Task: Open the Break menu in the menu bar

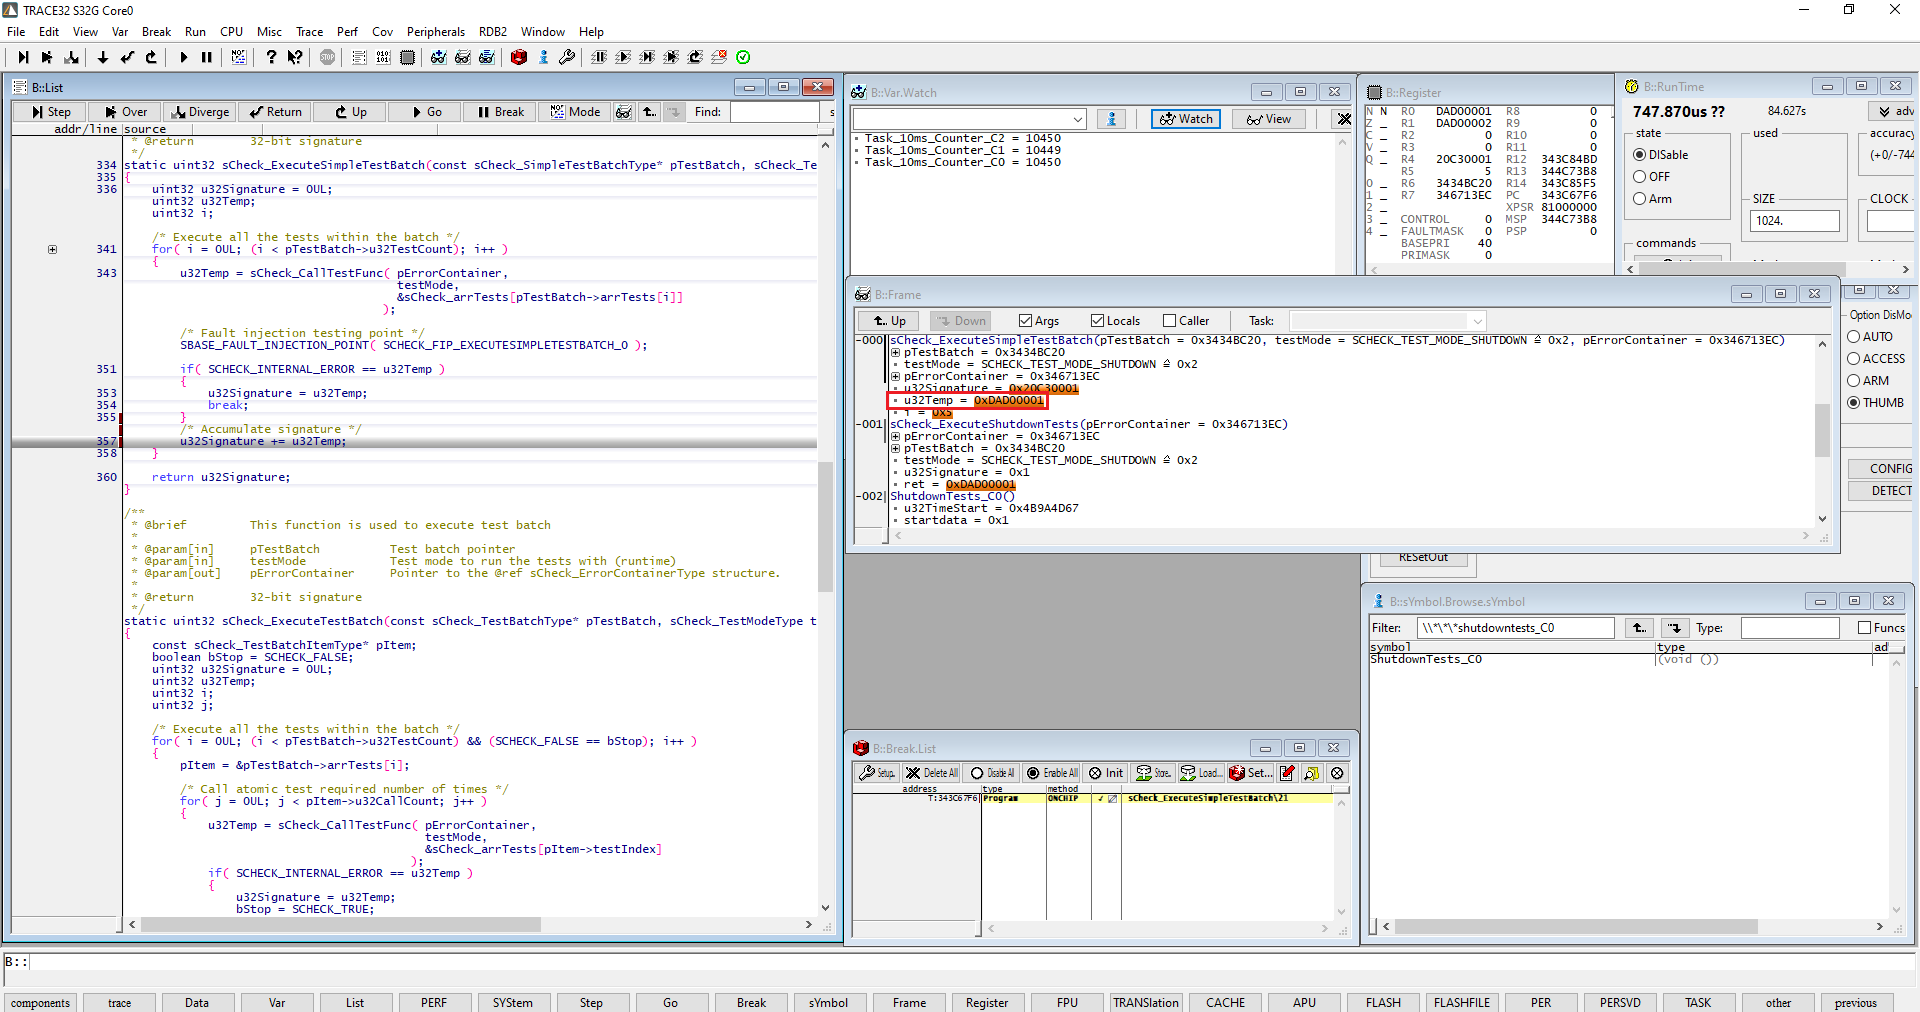Action: click(x=156, y=32)
